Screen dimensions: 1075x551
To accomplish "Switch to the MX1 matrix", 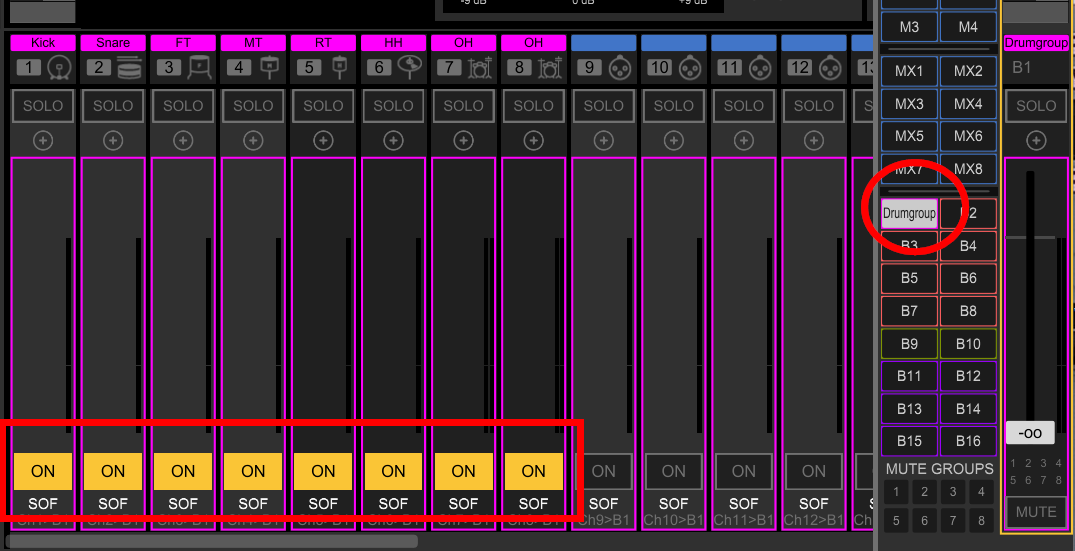I will [x=909, y=71].
